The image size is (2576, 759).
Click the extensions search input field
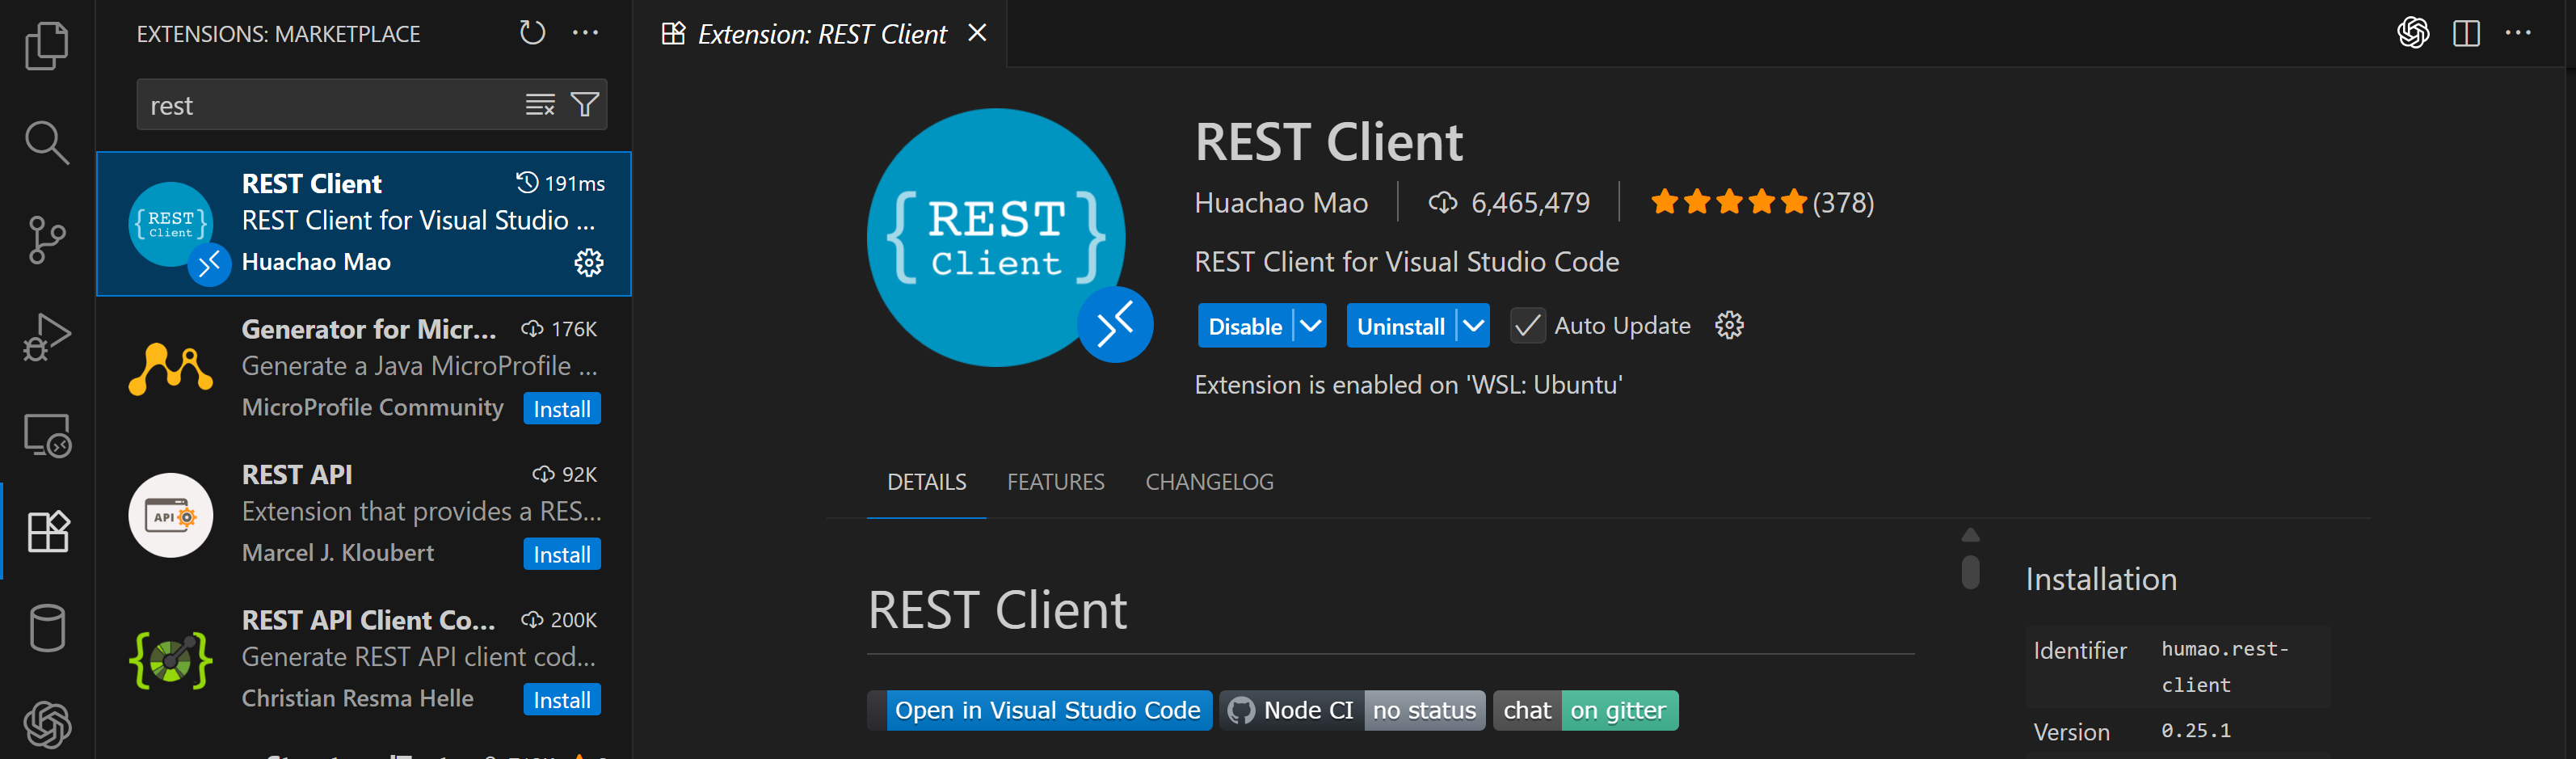coord(330,105)
